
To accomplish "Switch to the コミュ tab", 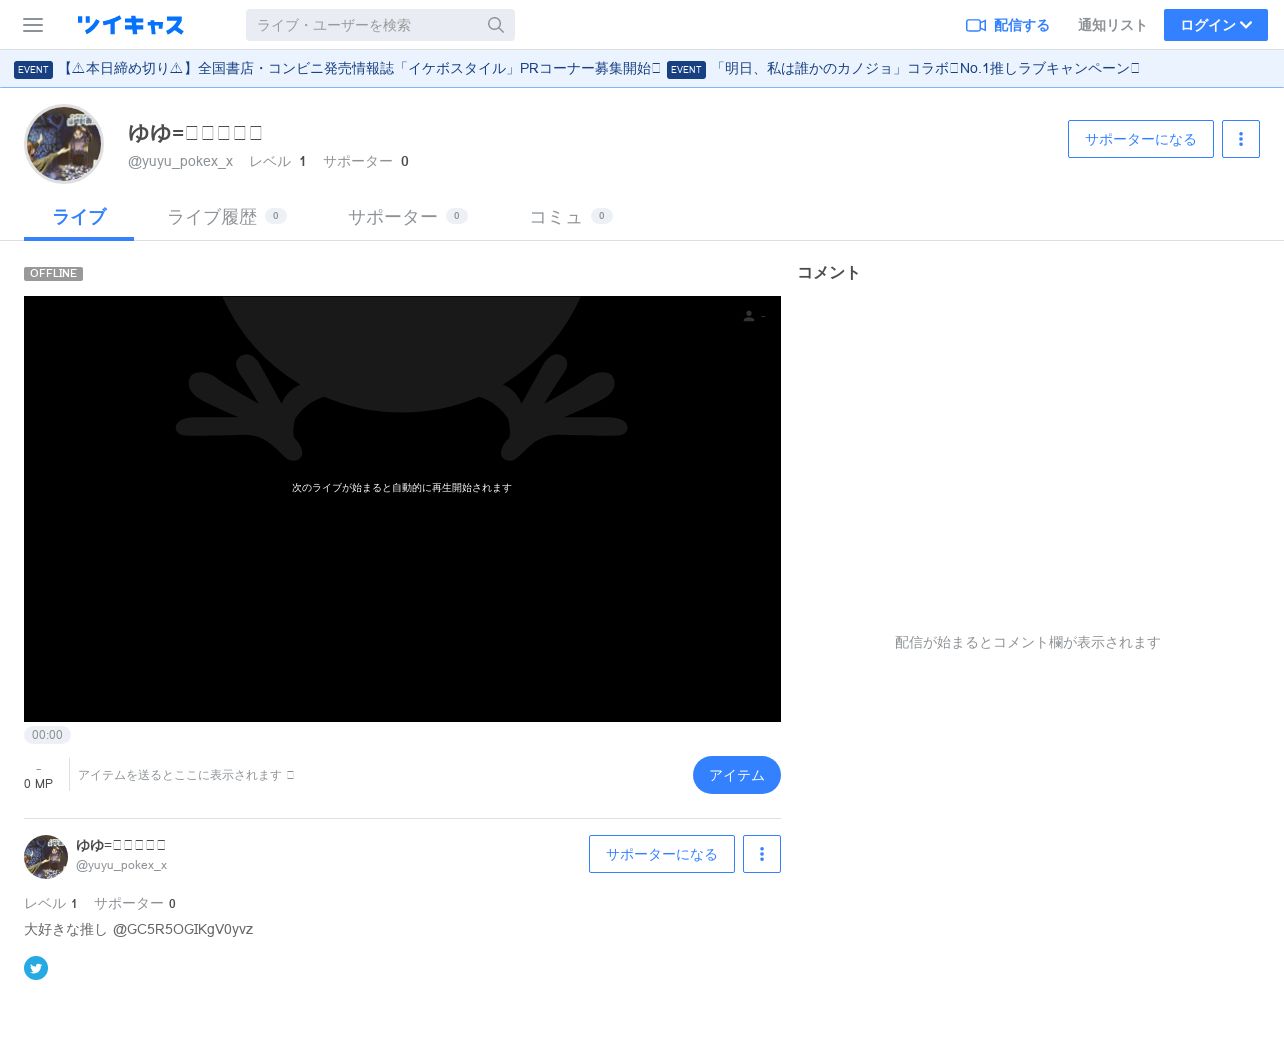I will pos(570,217).
